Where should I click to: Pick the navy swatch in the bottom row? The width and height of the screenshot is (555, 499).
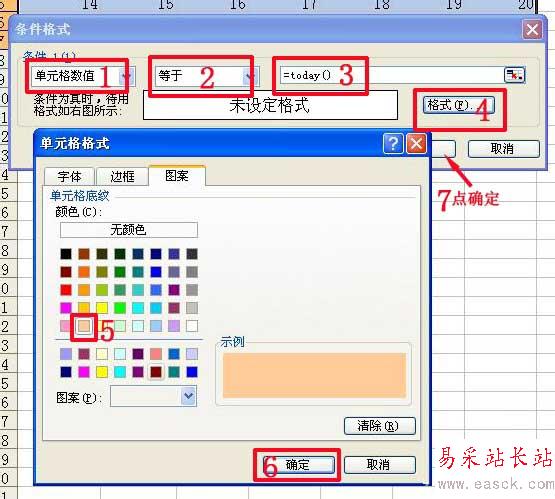click(x=66, y=372)
